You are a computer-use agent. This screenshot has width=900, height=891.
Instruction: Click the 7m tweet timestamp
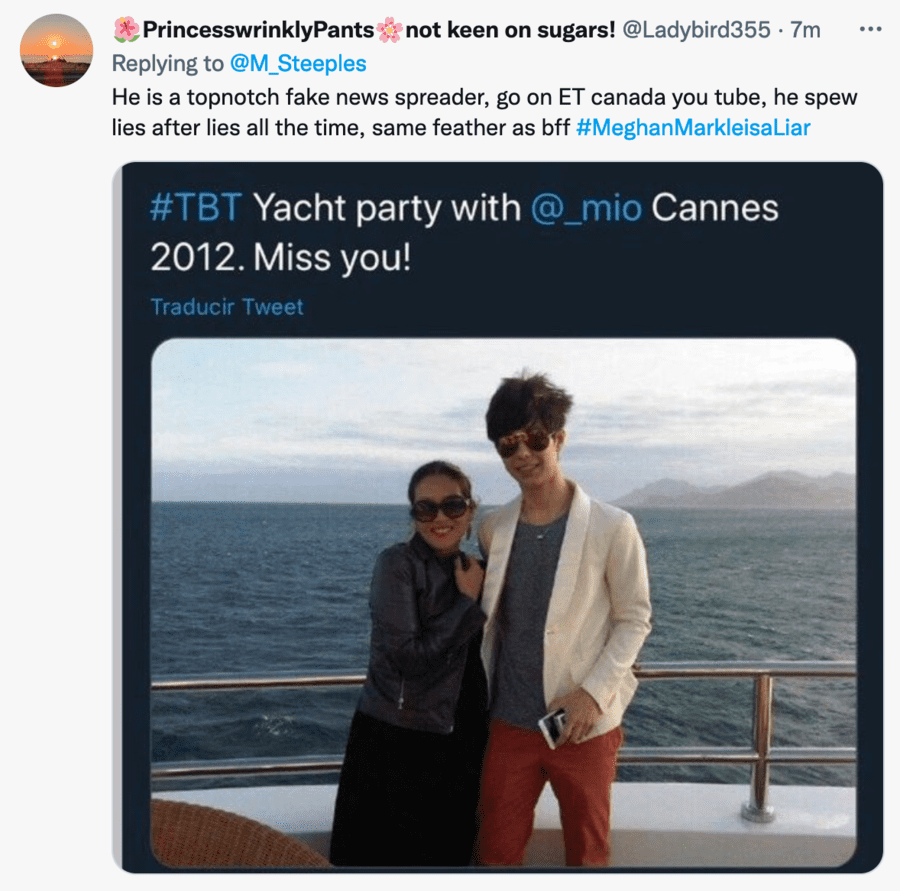click(x=805, y=30)
